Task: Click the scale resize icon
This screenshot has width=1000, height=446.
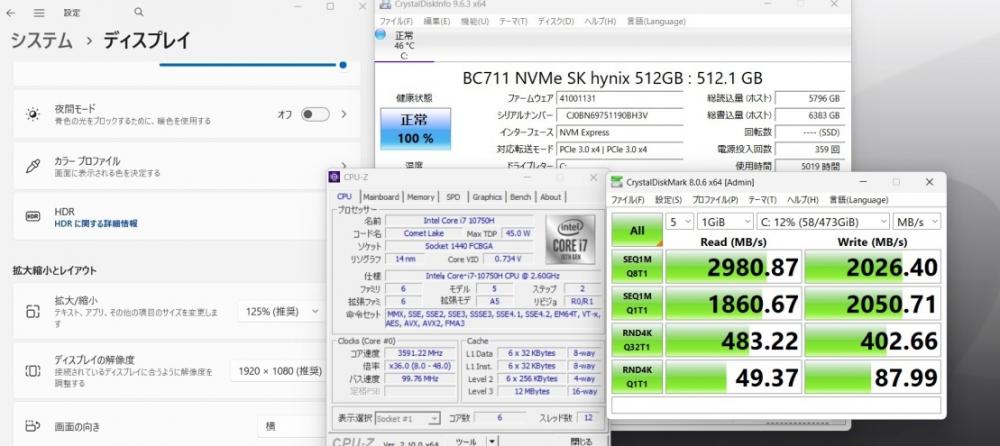Action: [33, 311]
